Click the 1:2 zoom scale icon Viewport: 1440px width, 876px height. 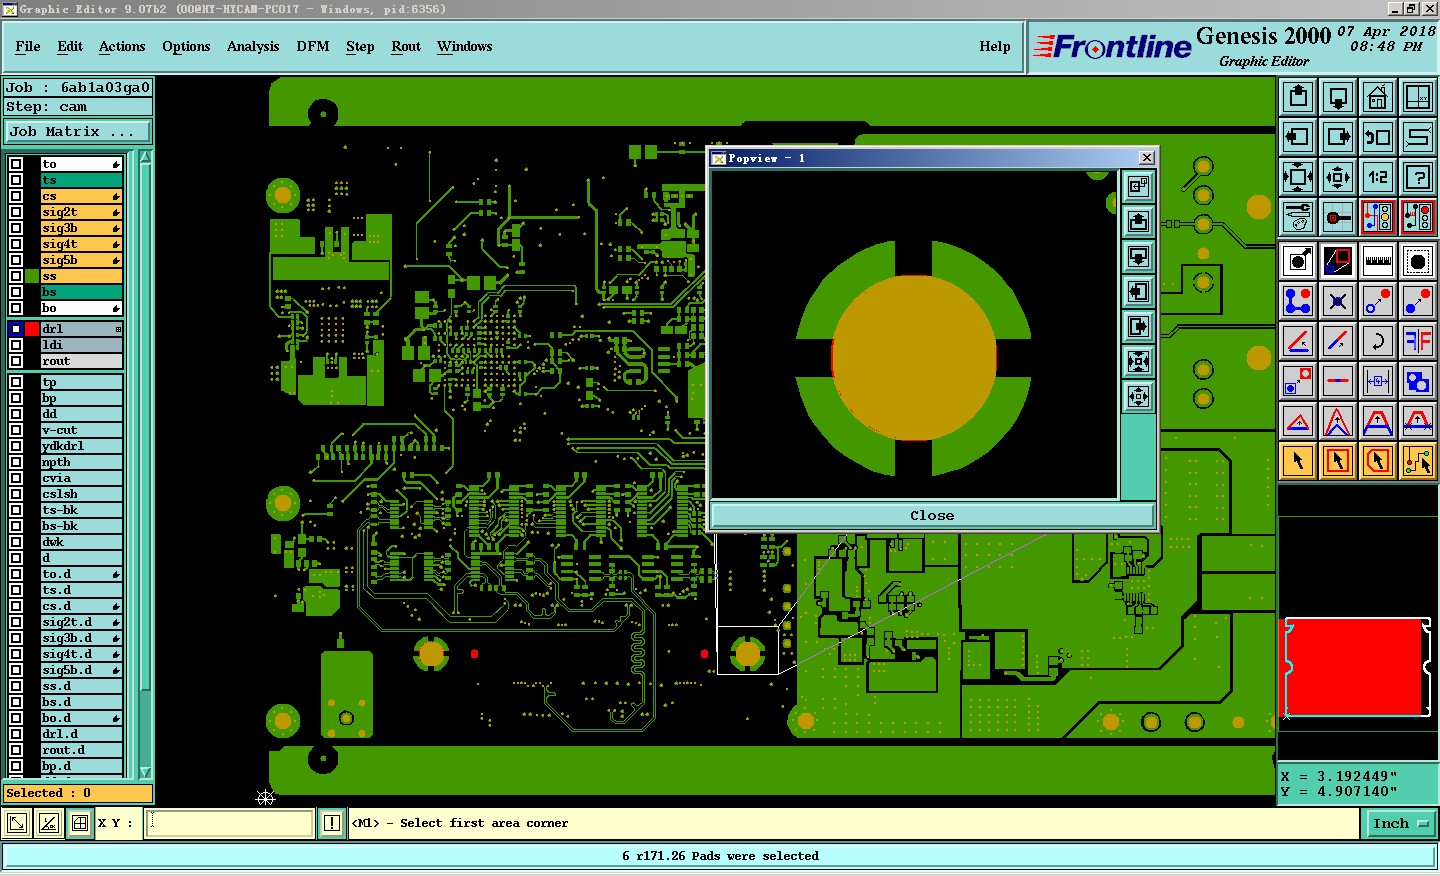click(1378, 177)
